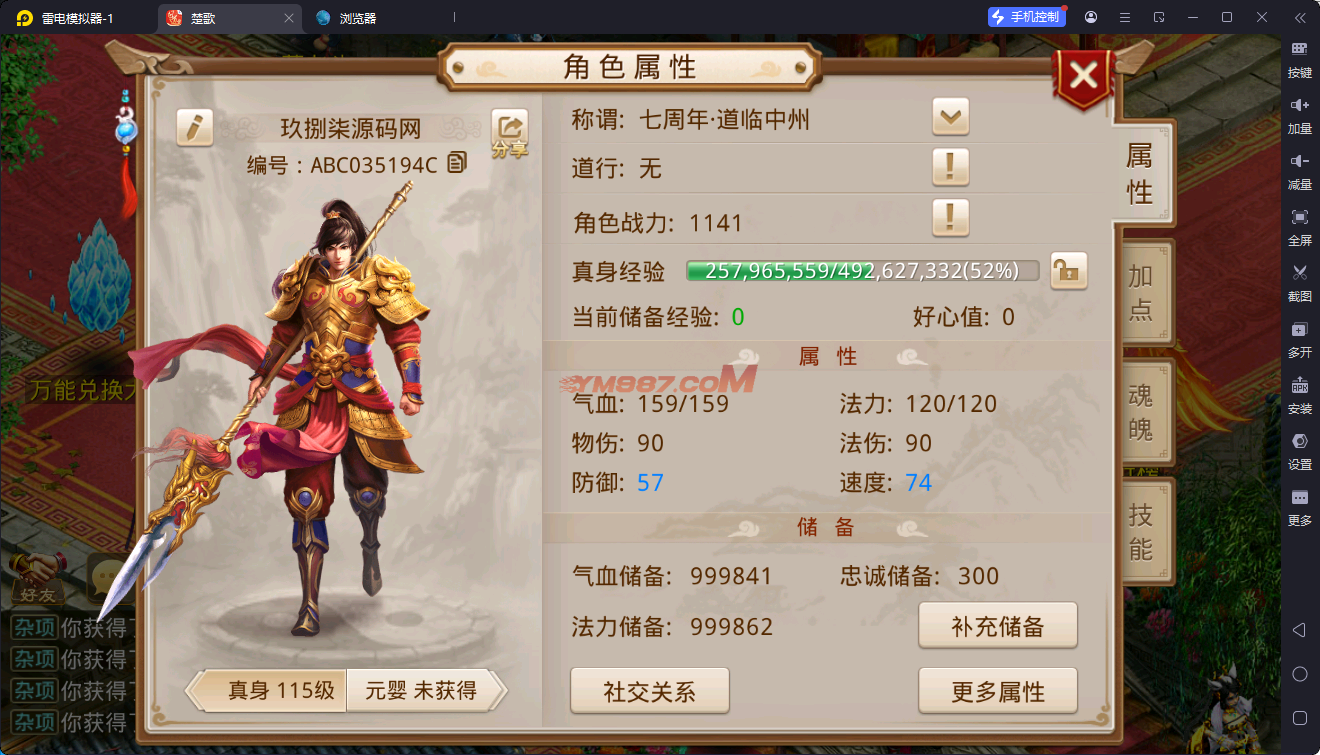Copy the character ID number icon
This screenshot has height=755, width=1320.
[457, 163]
